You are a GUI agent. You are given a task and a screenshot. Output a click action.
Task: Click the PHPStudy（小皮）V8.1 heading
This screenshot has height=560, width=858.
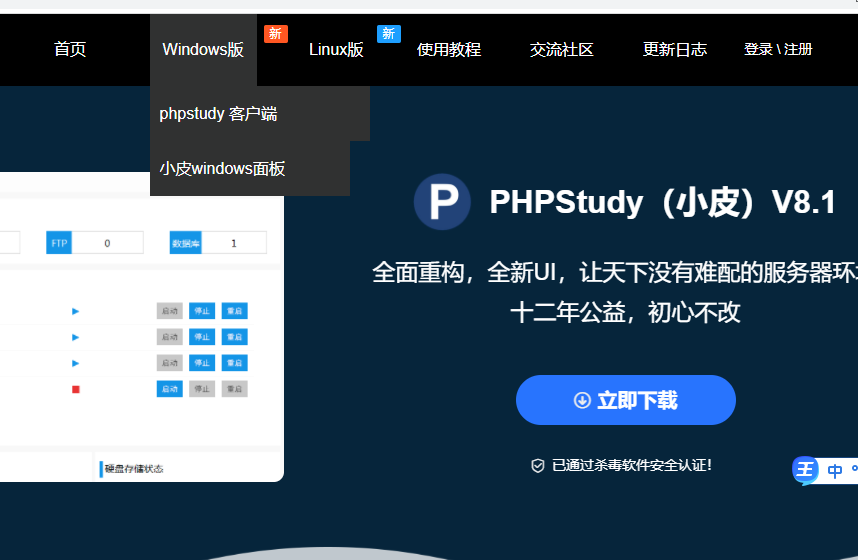663,202
